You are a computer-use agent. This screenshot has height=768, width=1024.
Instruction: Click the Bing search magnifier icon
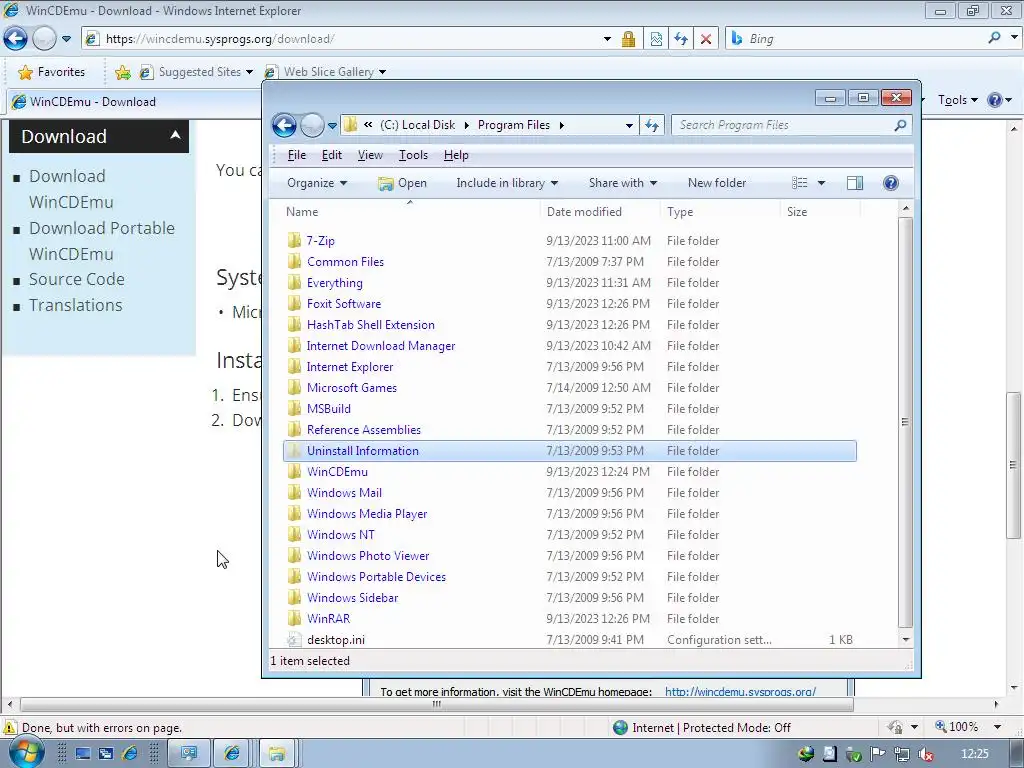point(995,38)
